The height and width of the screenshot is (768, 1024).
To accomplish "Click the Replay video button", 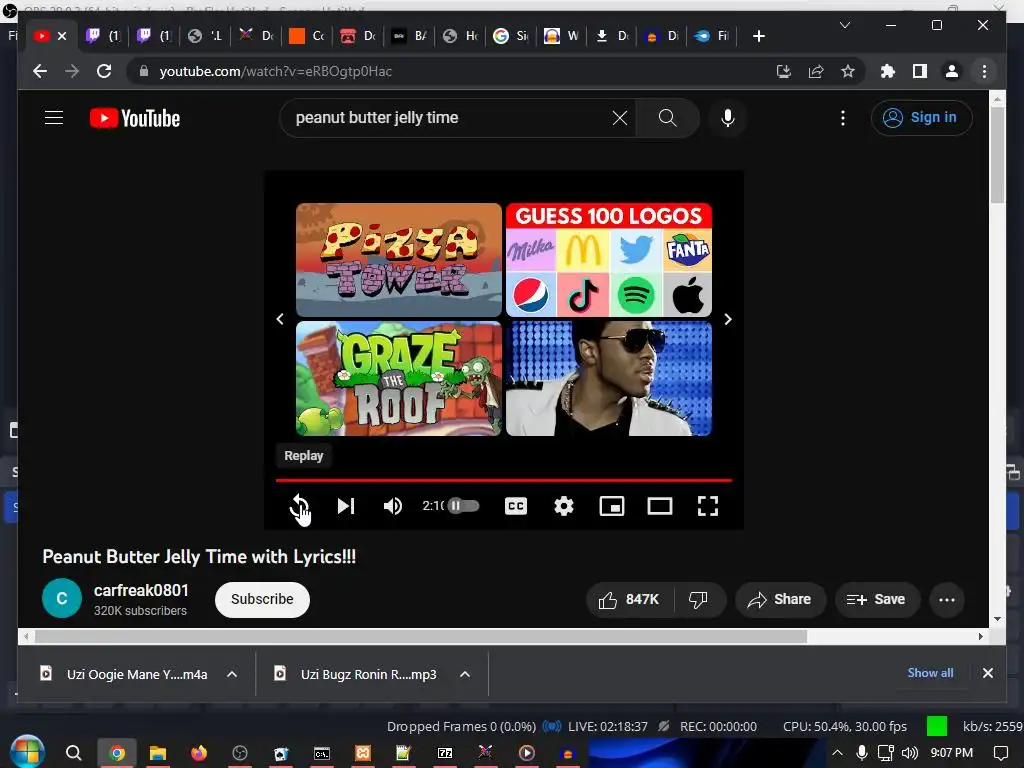I will (x=299, y=506).
